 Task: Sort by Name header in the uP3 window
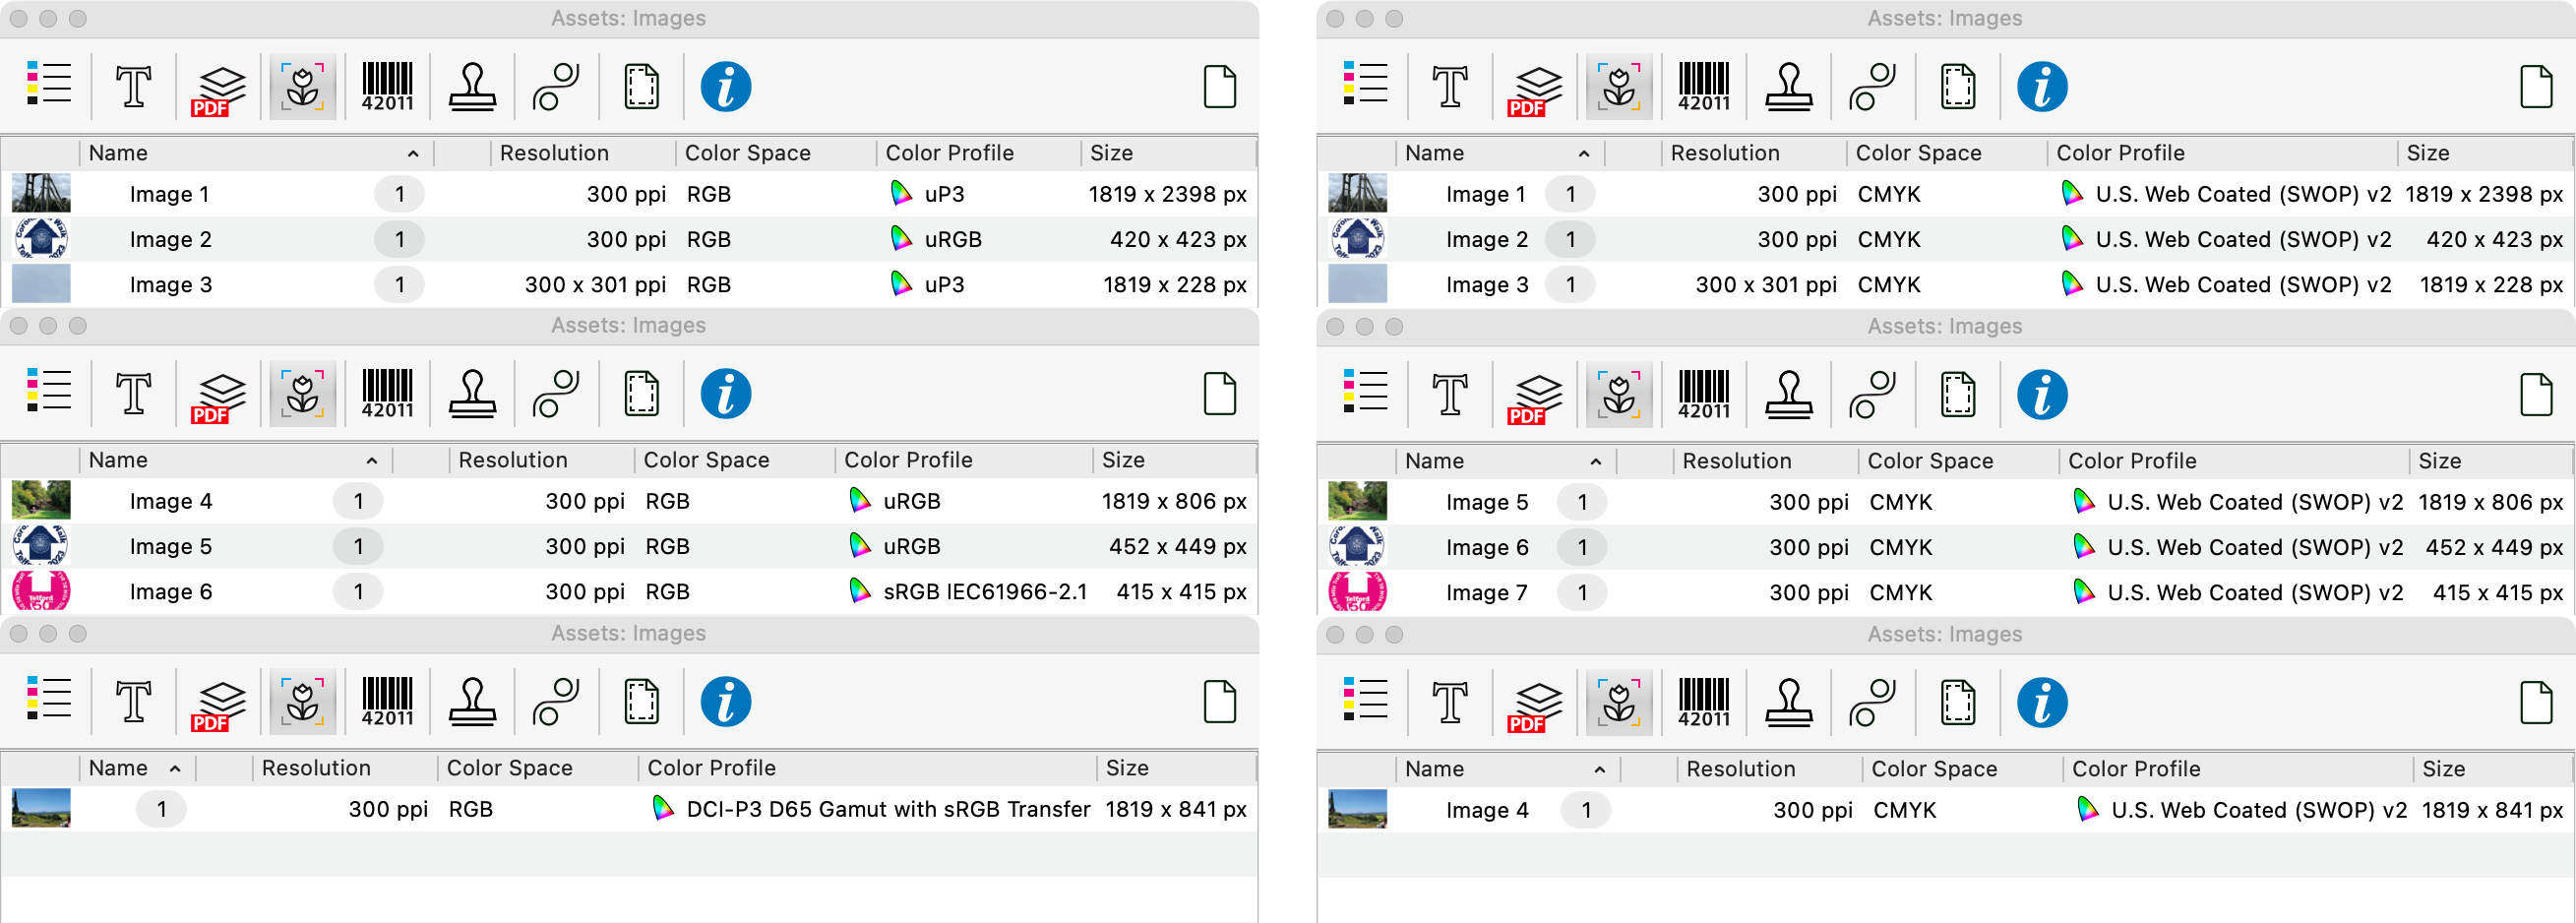(256, 153)
